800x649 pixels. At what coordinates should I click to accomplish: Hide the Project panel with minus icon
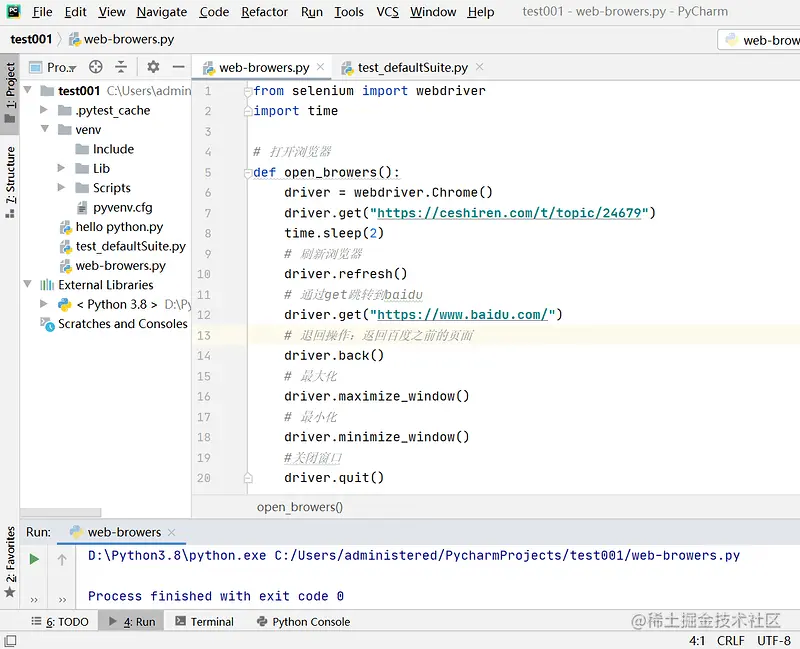(178, 67)
